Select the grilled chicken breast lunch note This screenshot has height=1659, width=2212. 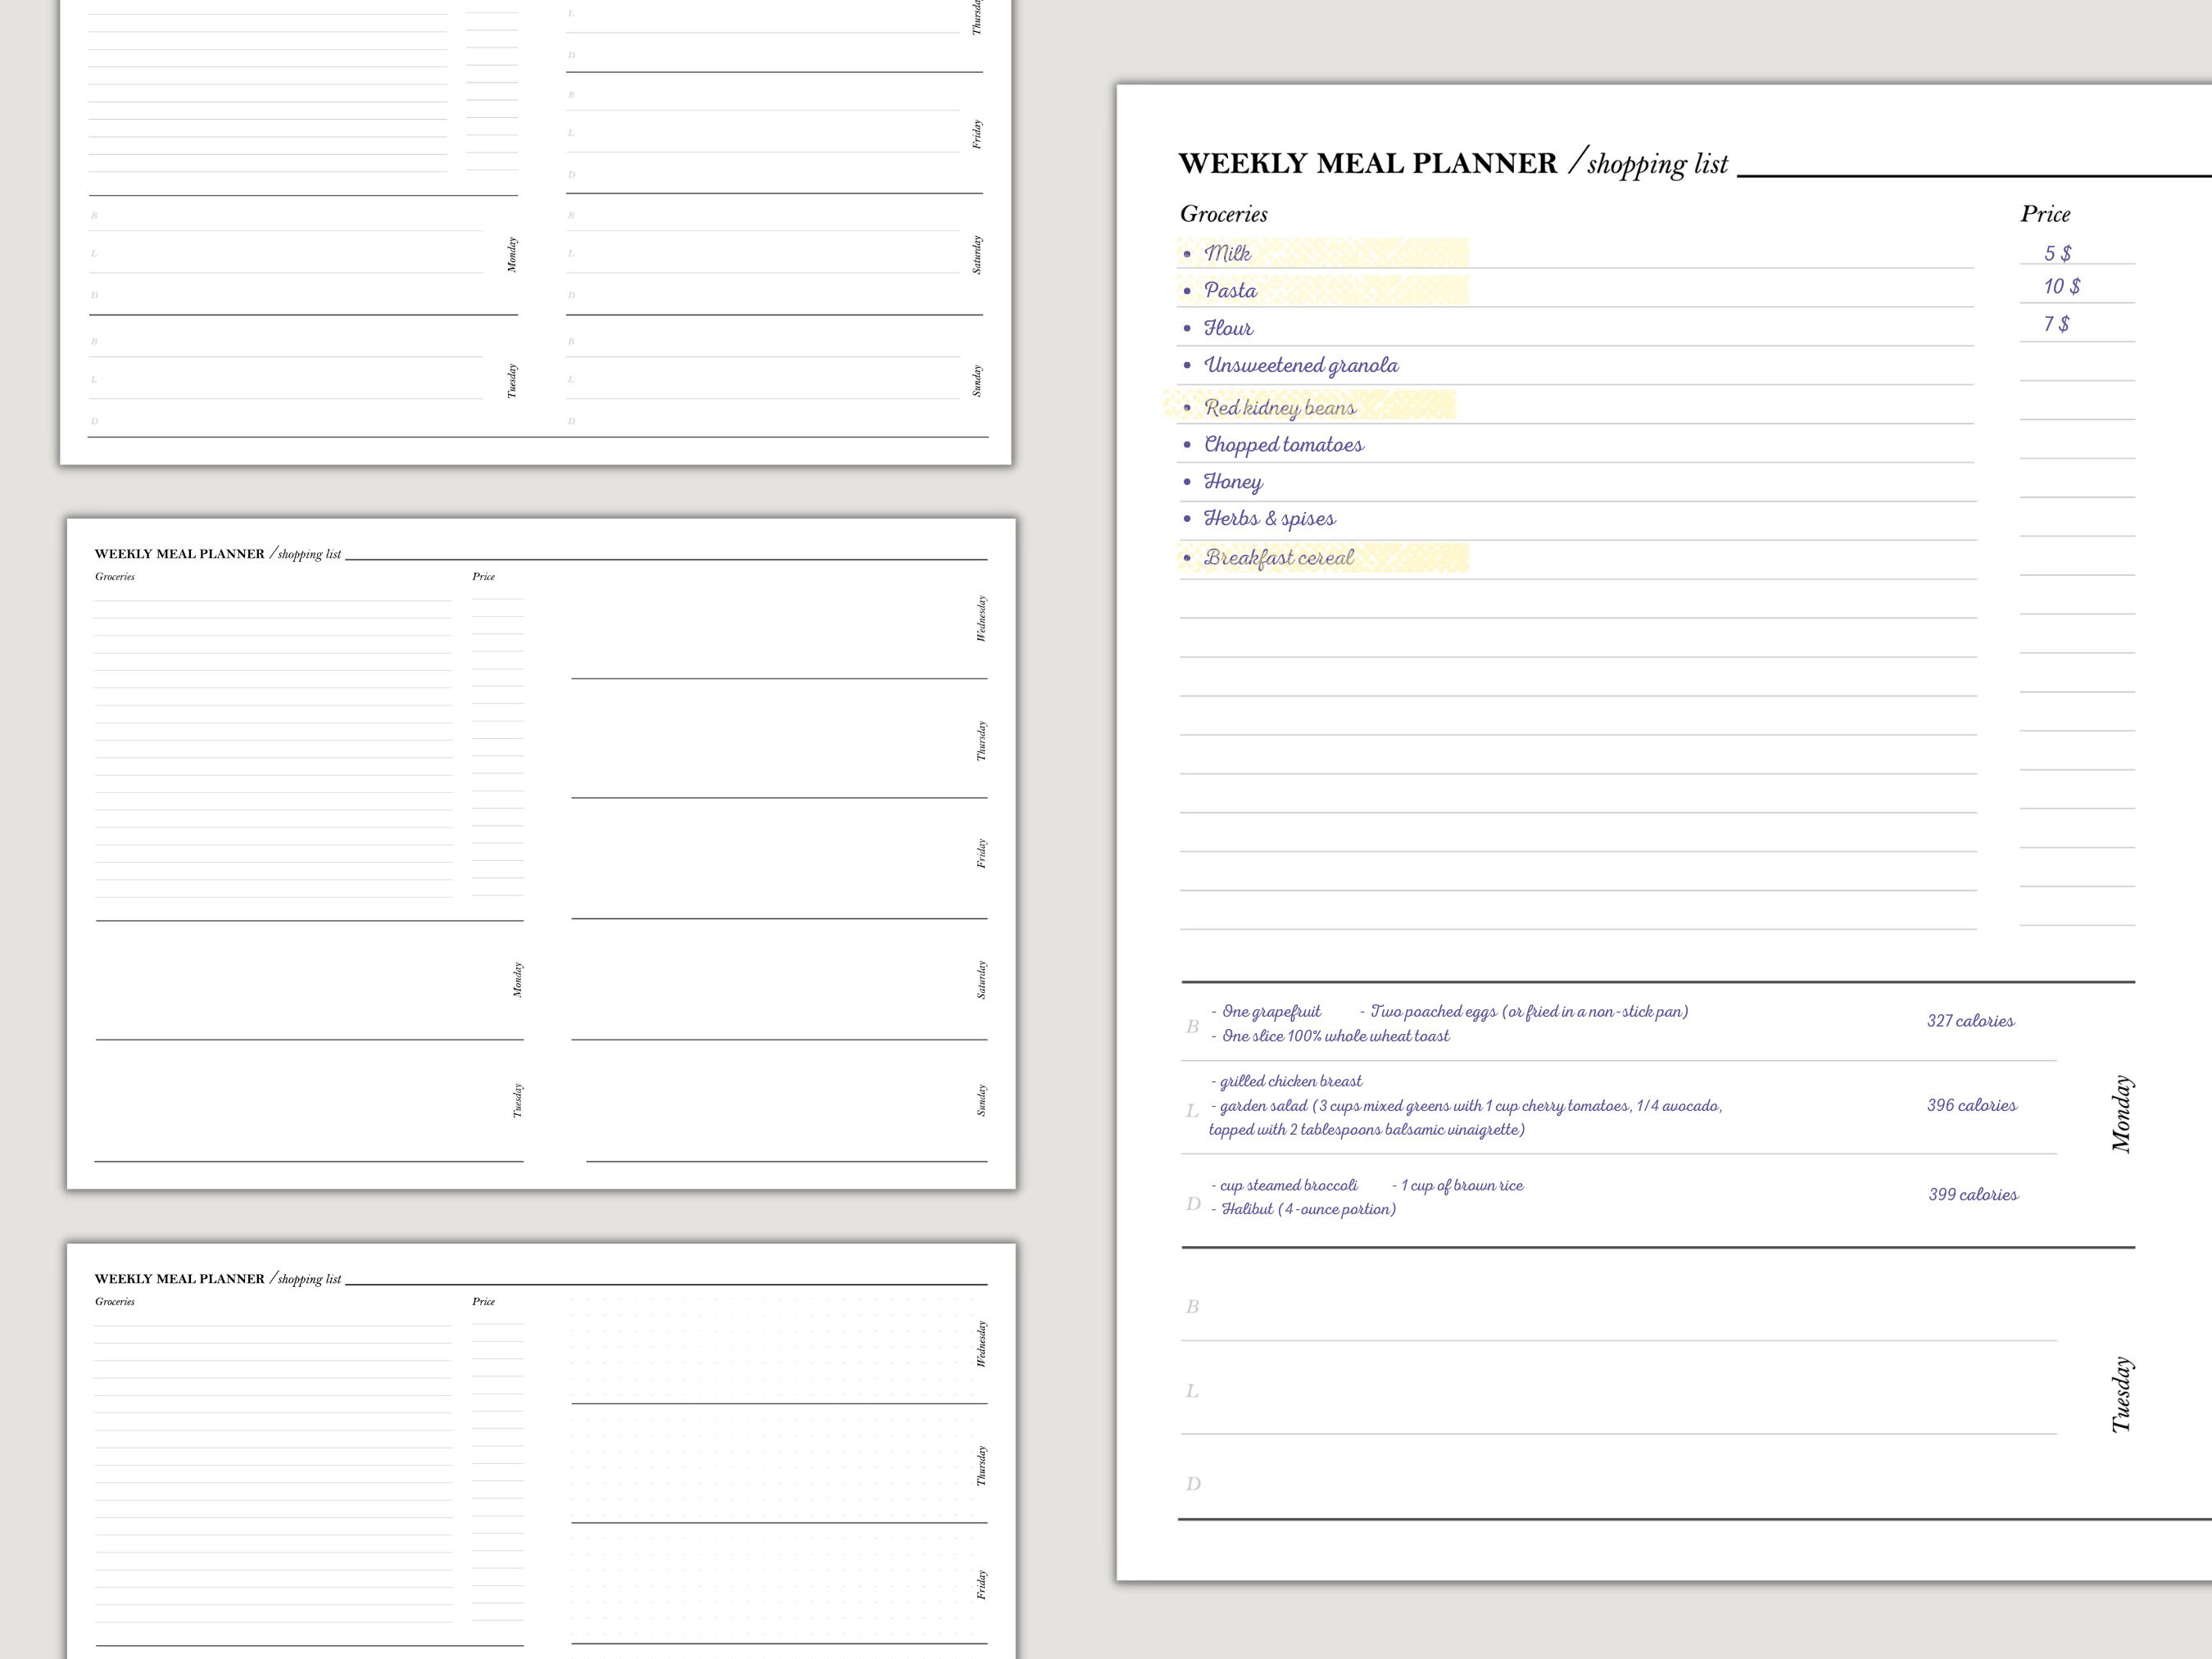(x=1290, y=1081)
